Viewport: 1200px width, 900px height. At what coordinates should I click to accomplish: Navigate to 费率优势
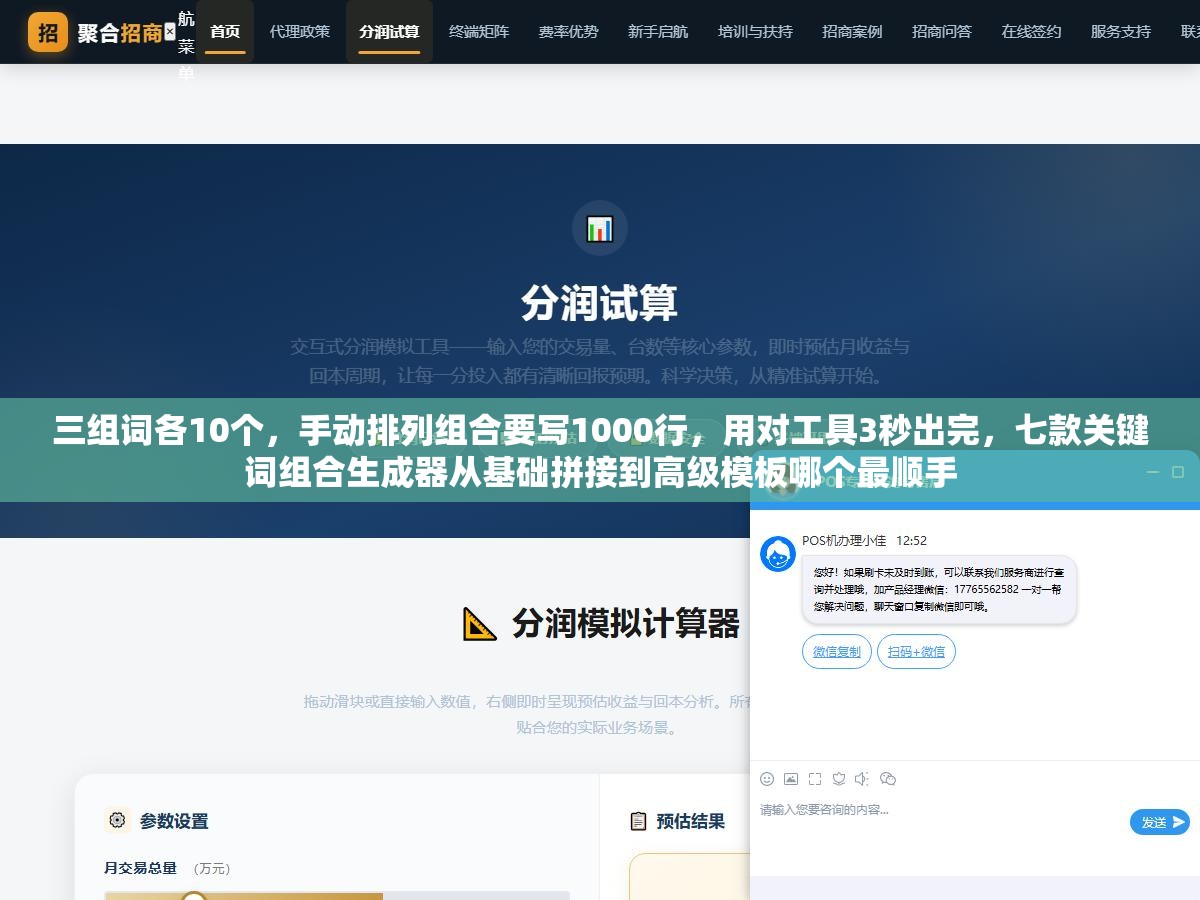point(568,31)
